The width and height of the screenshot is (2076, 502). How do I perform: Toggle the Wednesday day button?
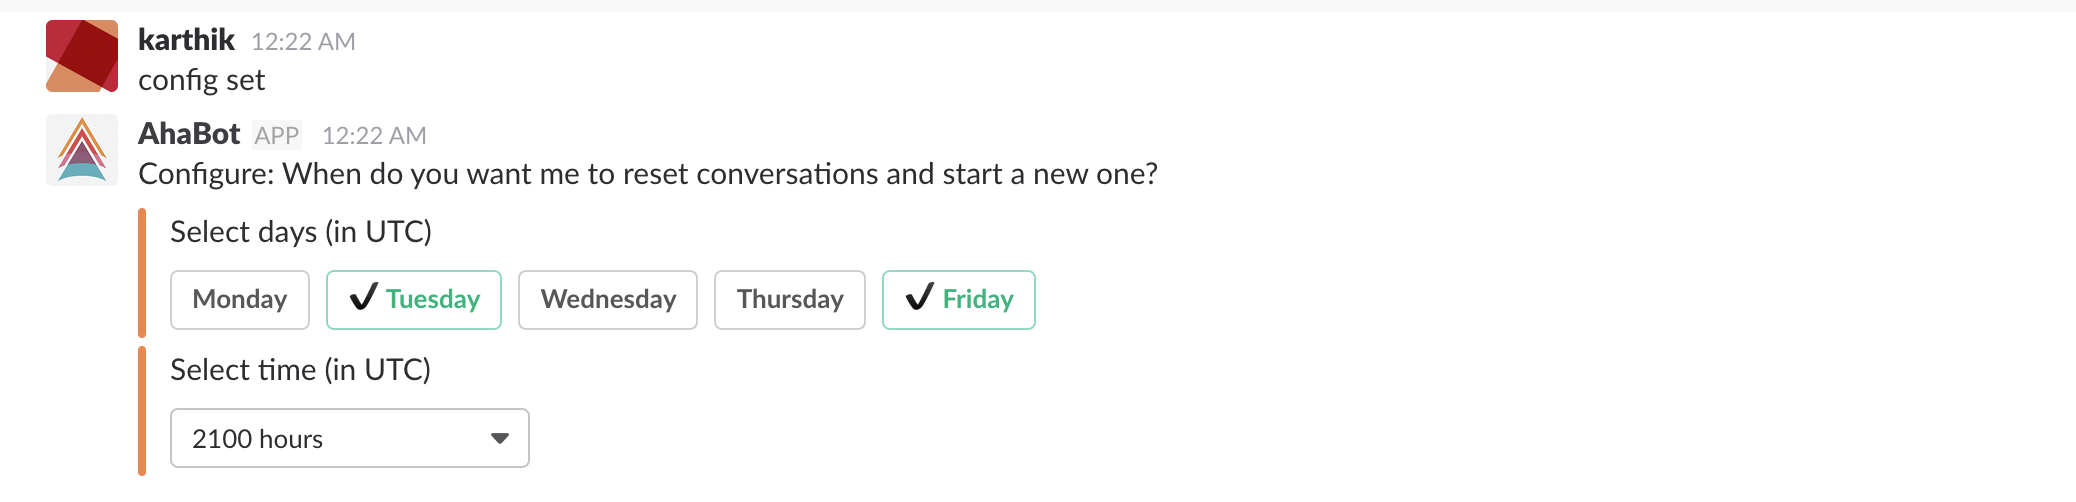pyautogui.click(x=608, y=299)
